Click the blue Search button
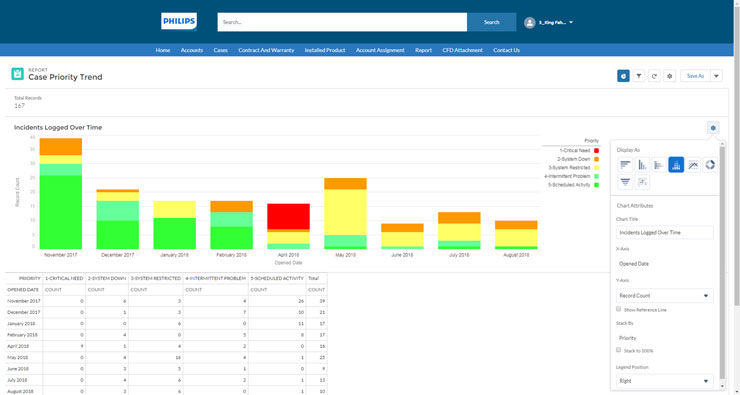This screenshot has height=395, width=740. click(492, 22)
